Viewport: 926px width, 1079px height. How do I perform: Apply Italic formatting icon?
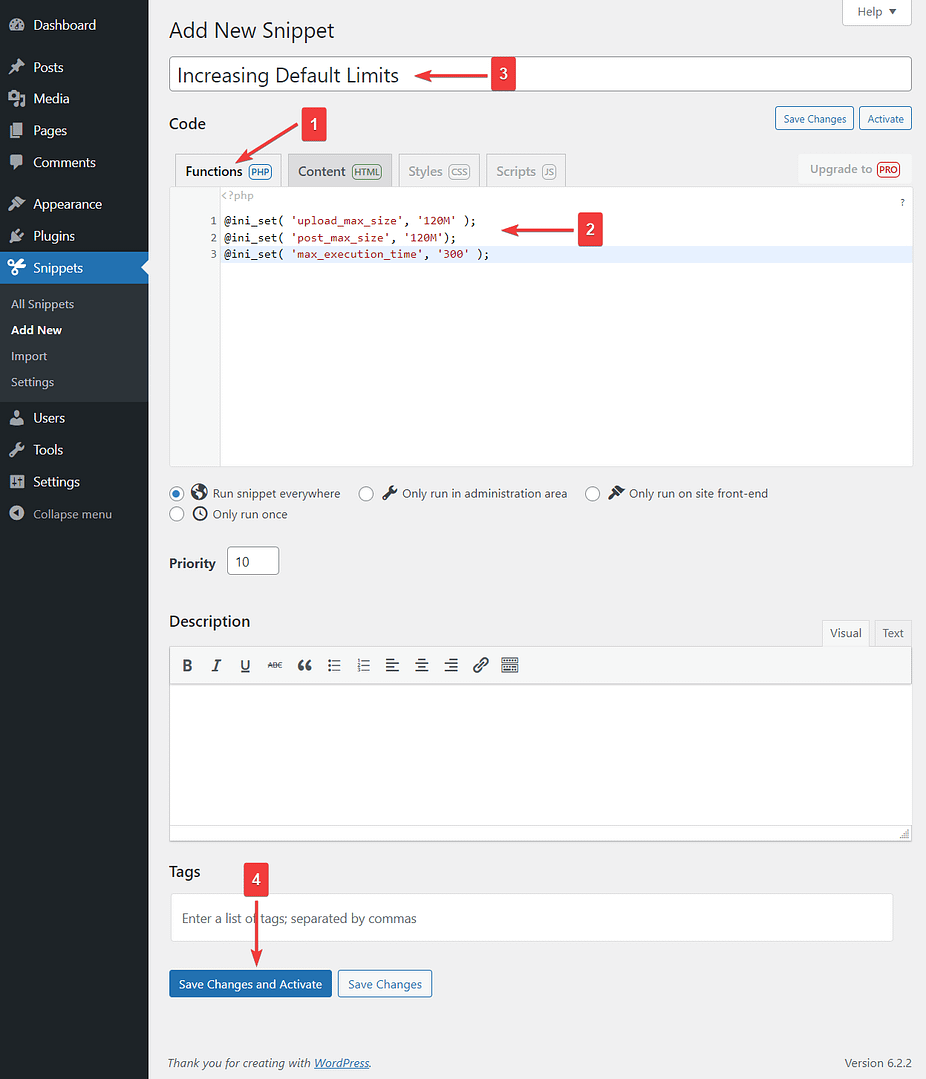point(216,665)
